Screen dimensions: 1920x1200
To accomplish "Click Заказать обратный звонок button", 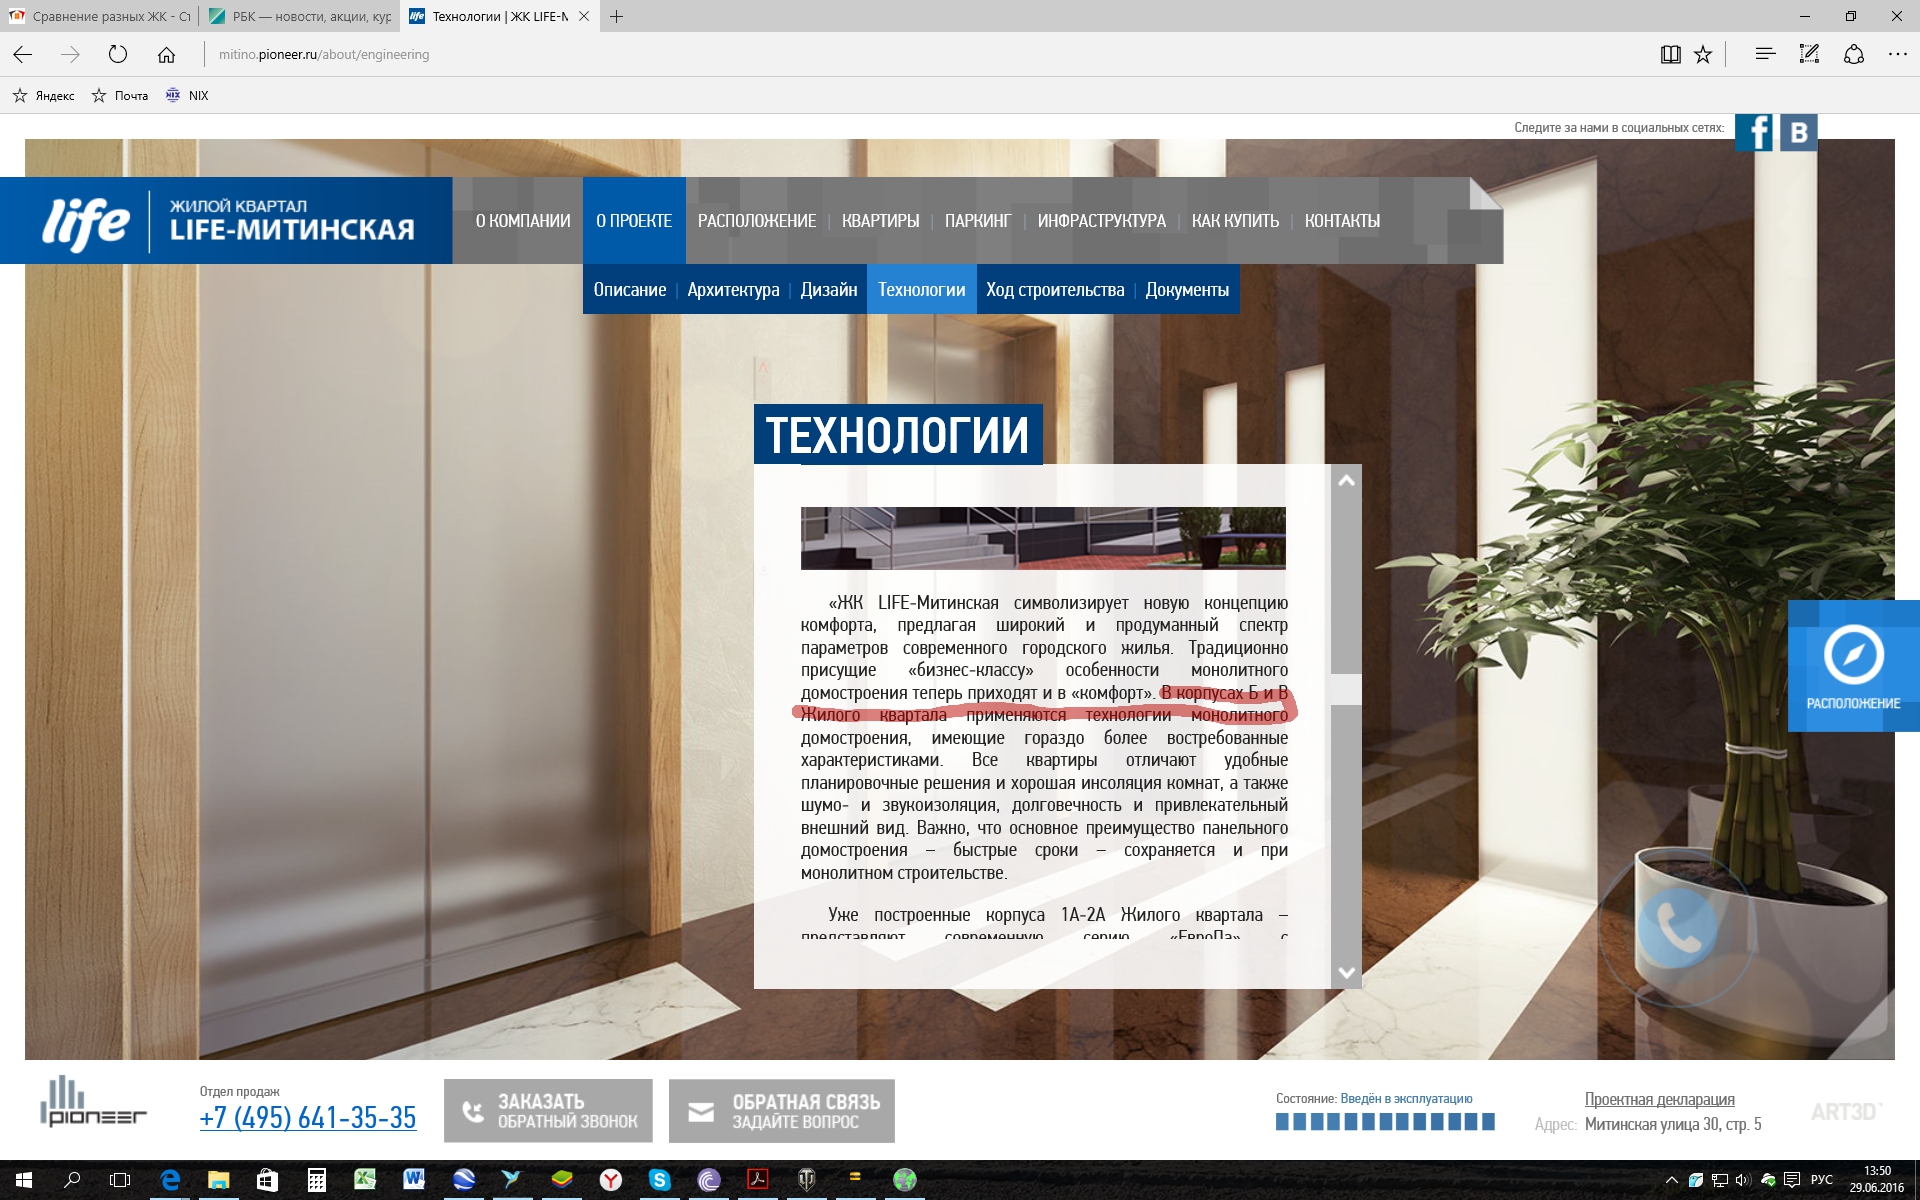I will point(548,1111).
